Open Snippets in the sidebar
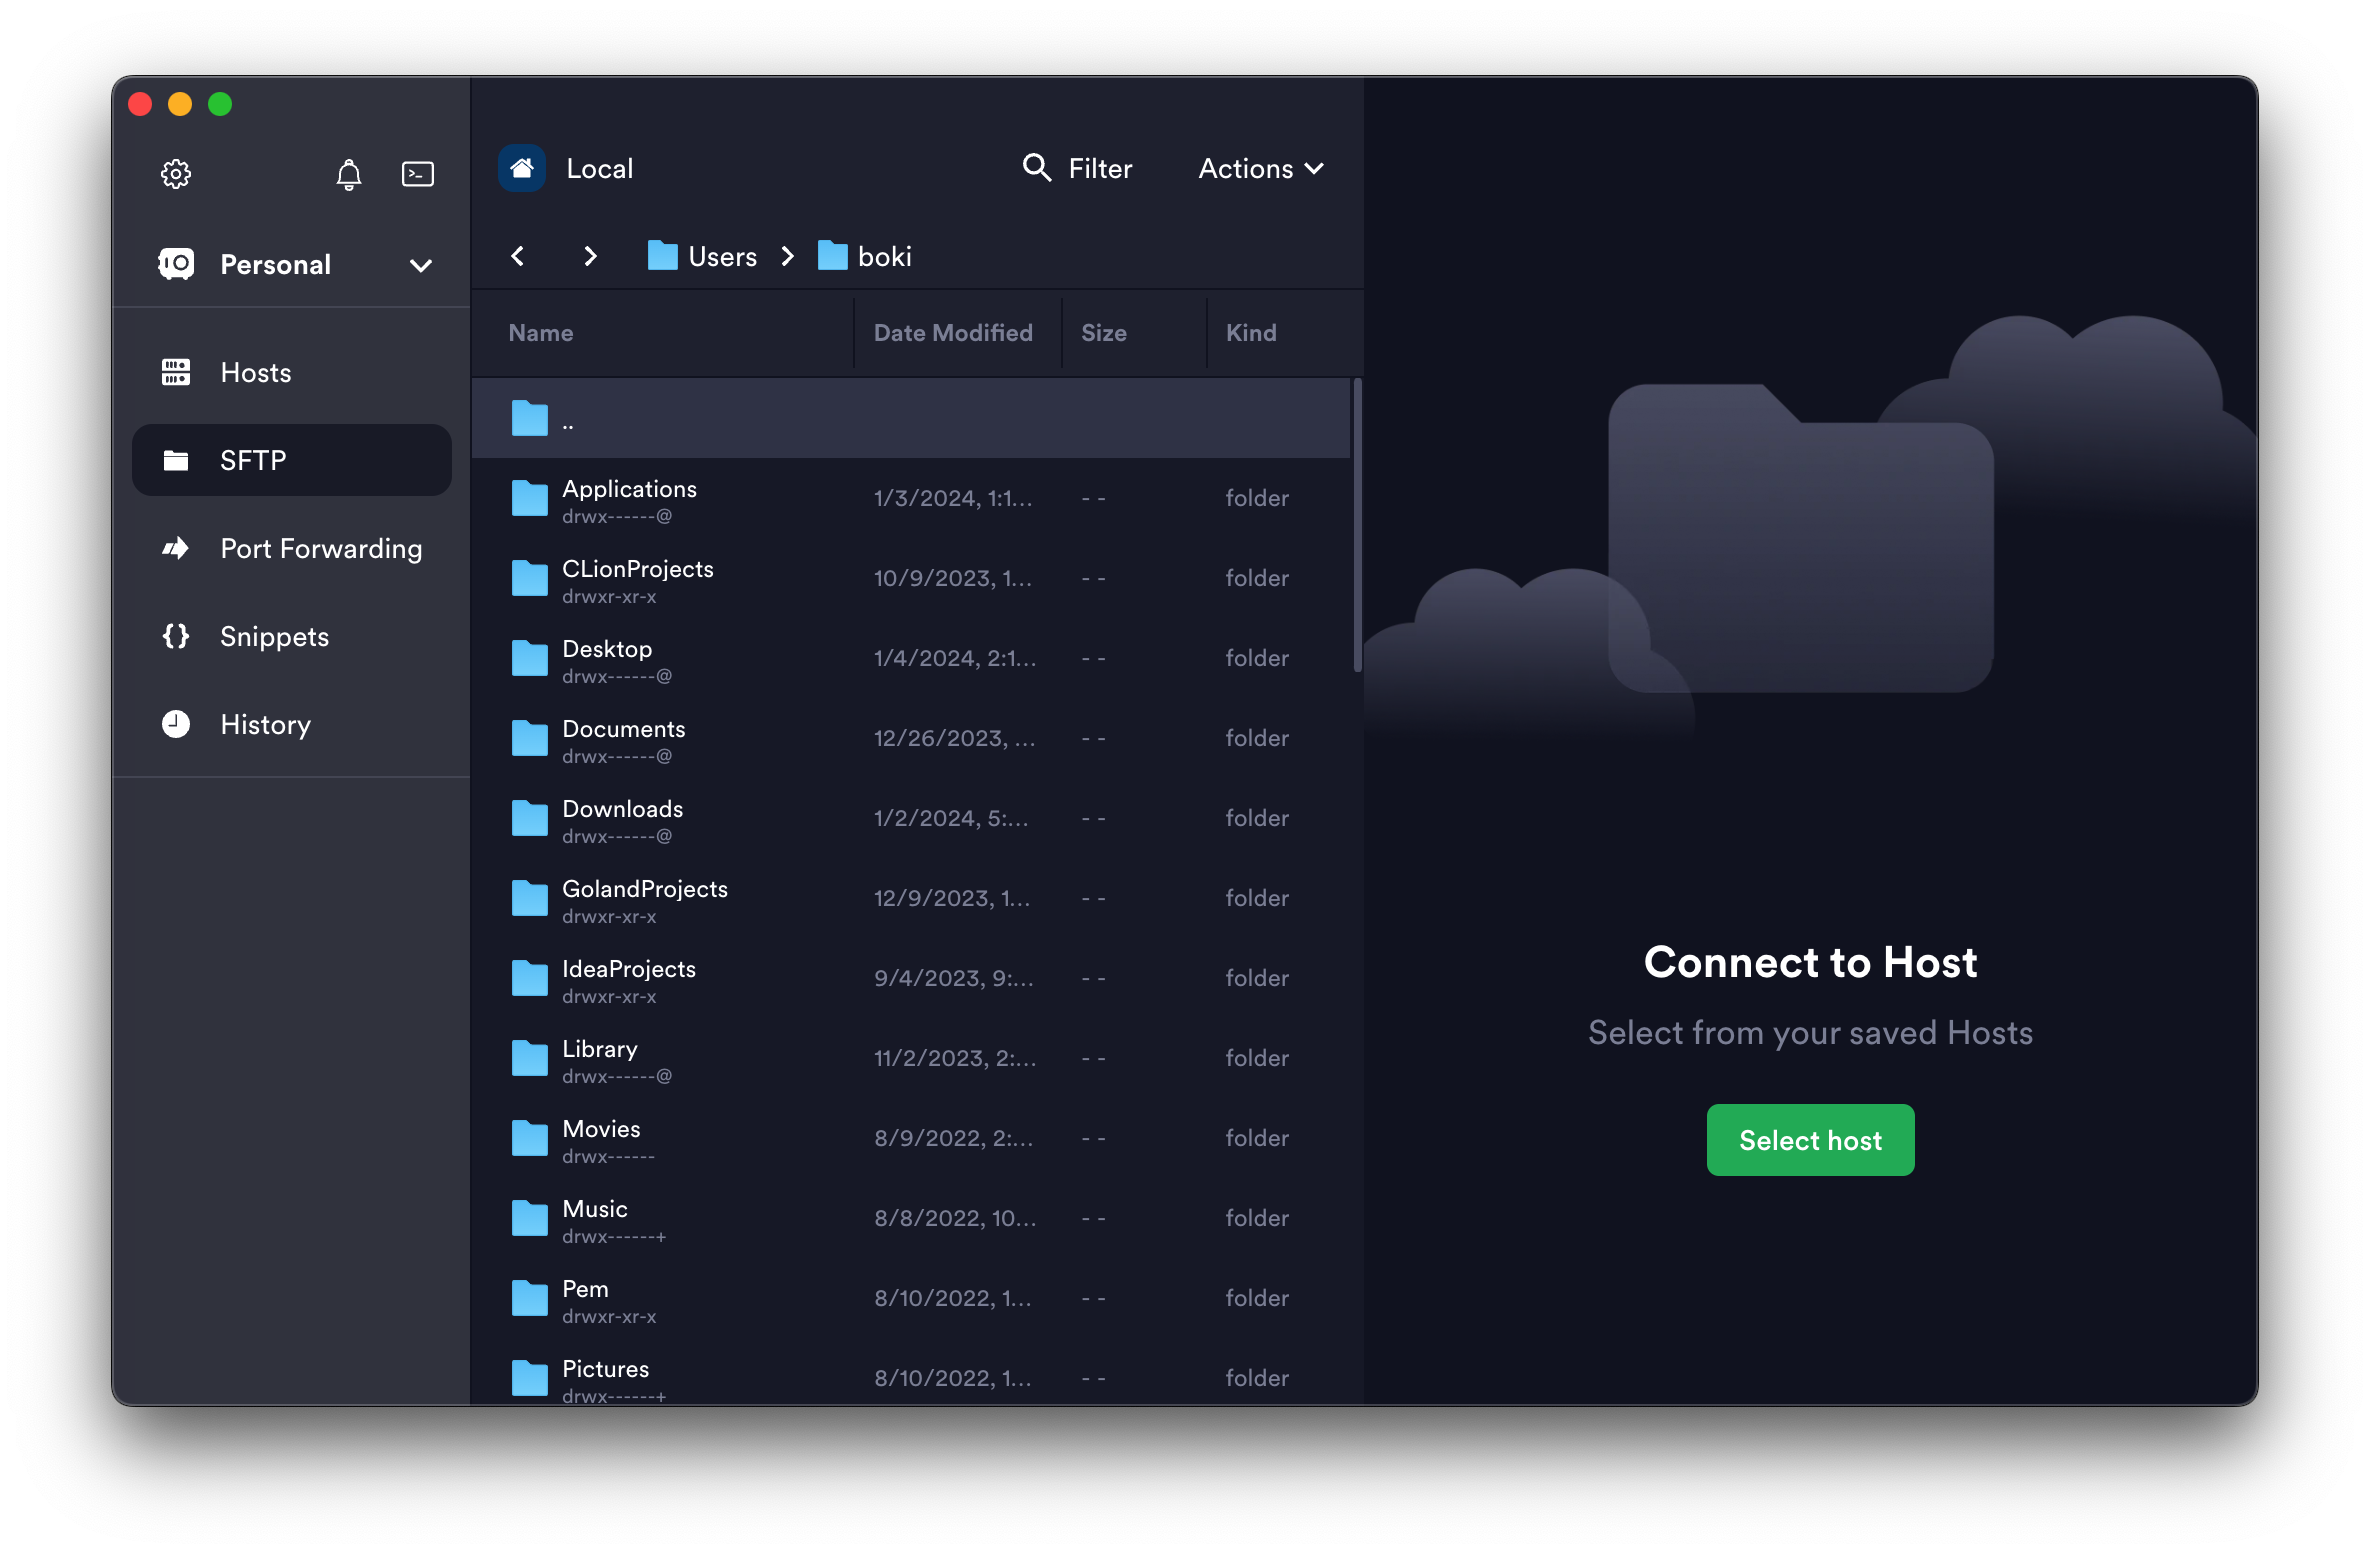Screen dimensions: 2370x1554 pos(274,636)
